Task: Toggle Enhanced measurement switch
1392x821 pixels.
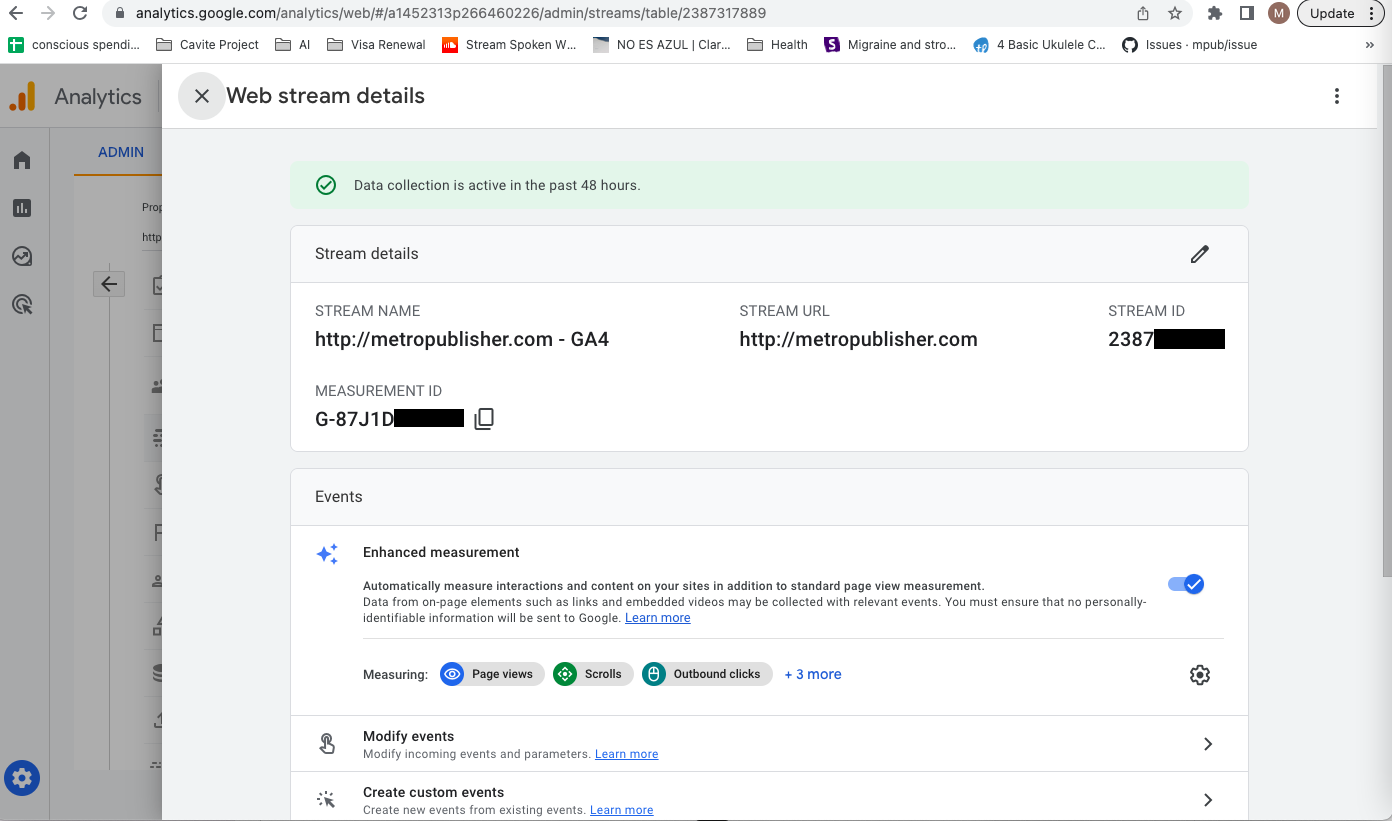Action: coord(1186,584)
